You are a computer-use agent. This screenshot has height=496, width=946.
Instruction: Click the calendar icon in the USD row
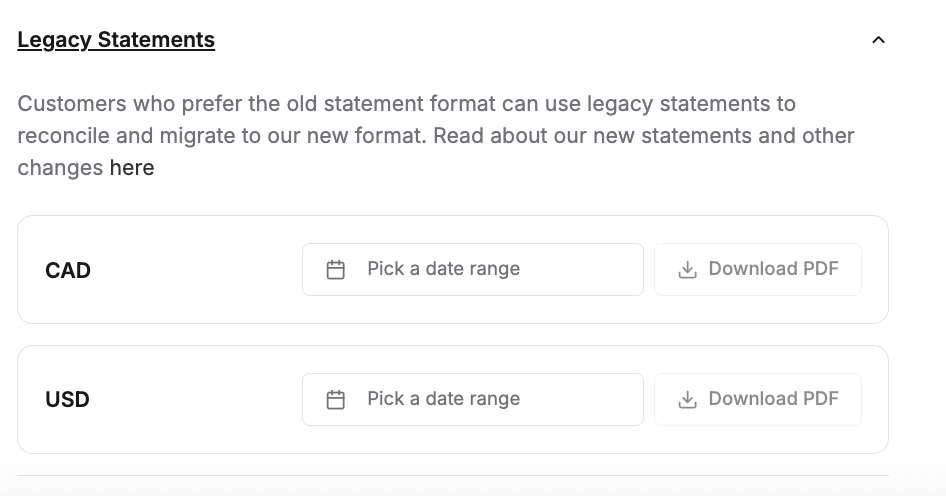point(336,400)
